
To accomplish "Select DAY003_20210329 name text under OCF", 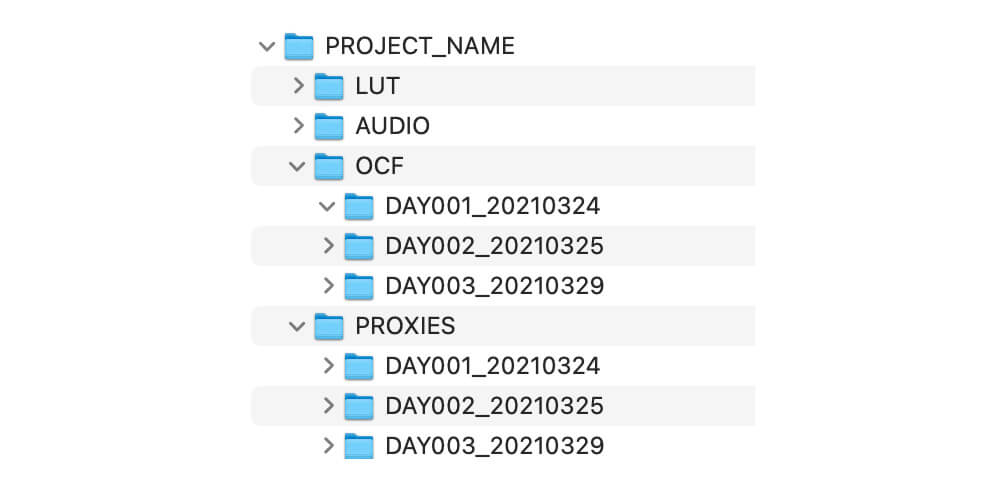I will [x=495, y=286].
